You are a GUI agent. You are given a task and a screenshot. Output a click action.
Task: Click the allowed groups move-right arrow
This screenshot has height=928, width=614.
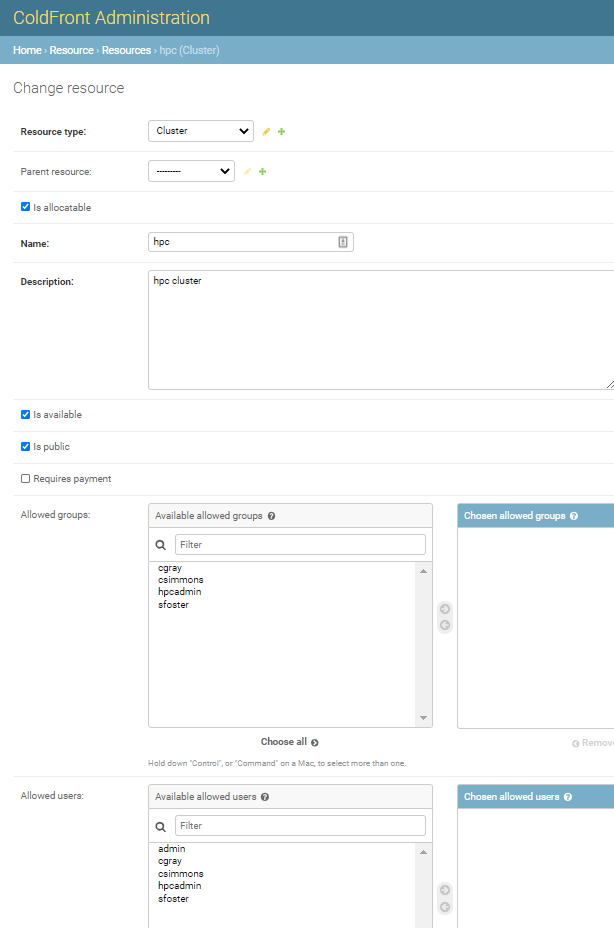[x=445, y=609]
